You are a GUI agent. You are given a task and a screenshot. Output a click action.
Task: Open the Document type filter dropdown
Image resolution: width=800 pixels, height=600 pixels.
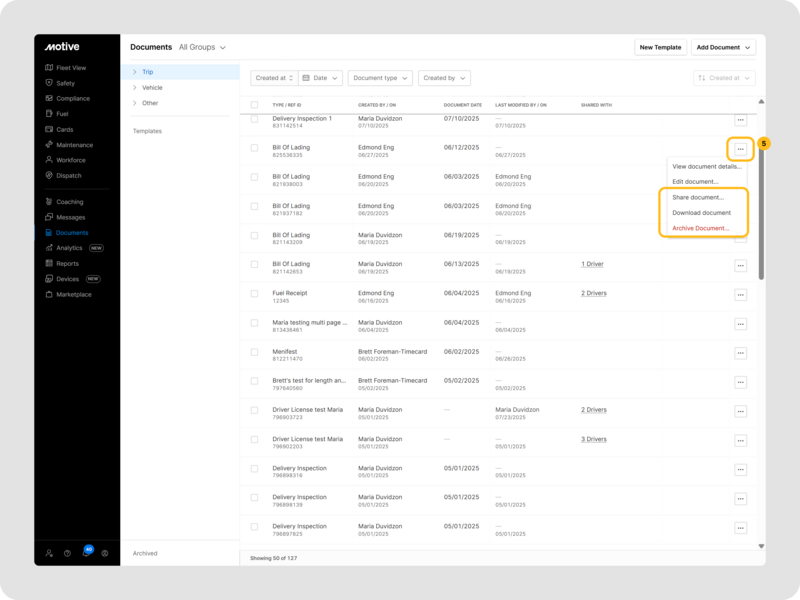click(380, 78)
